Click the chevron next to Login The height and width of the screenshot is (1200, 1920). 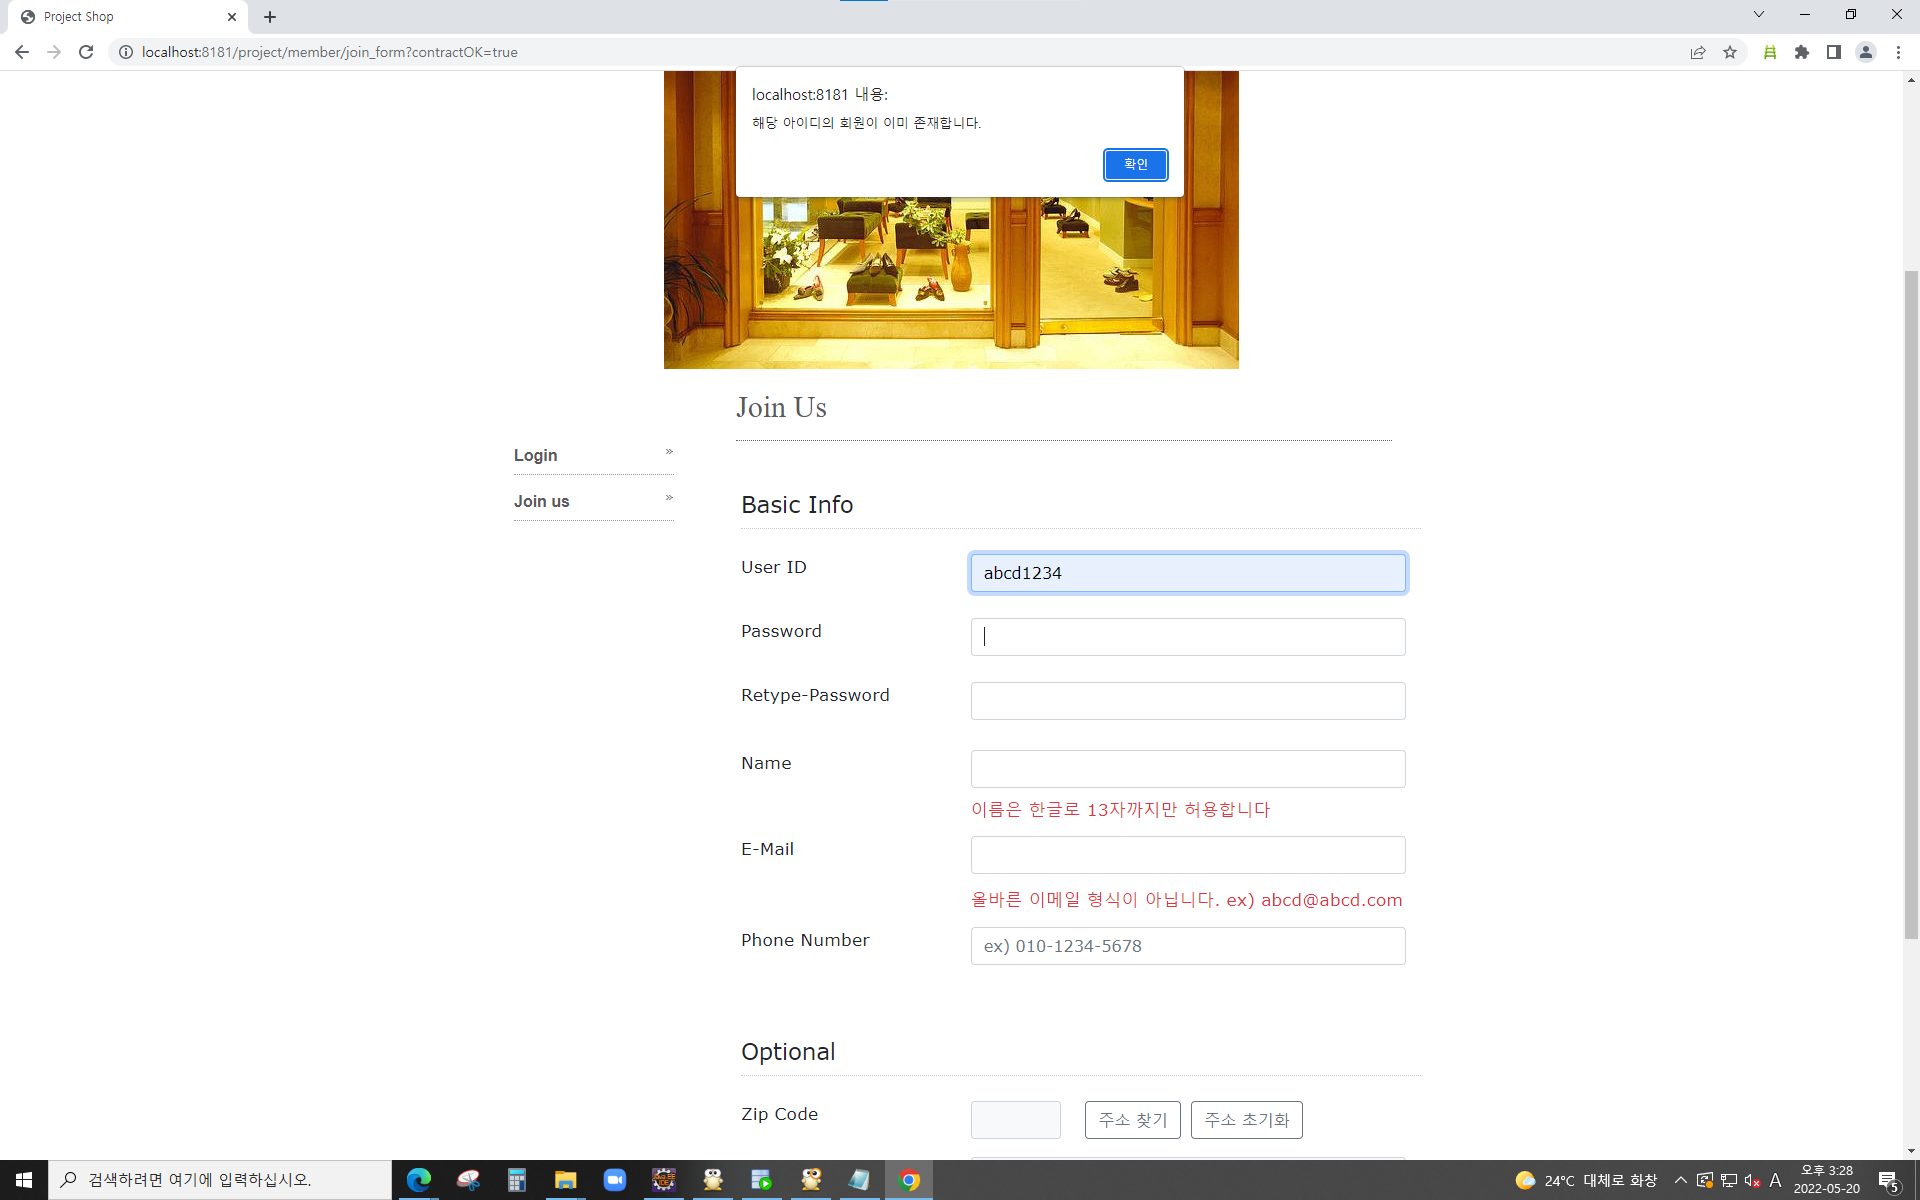(x=668, y=452)
